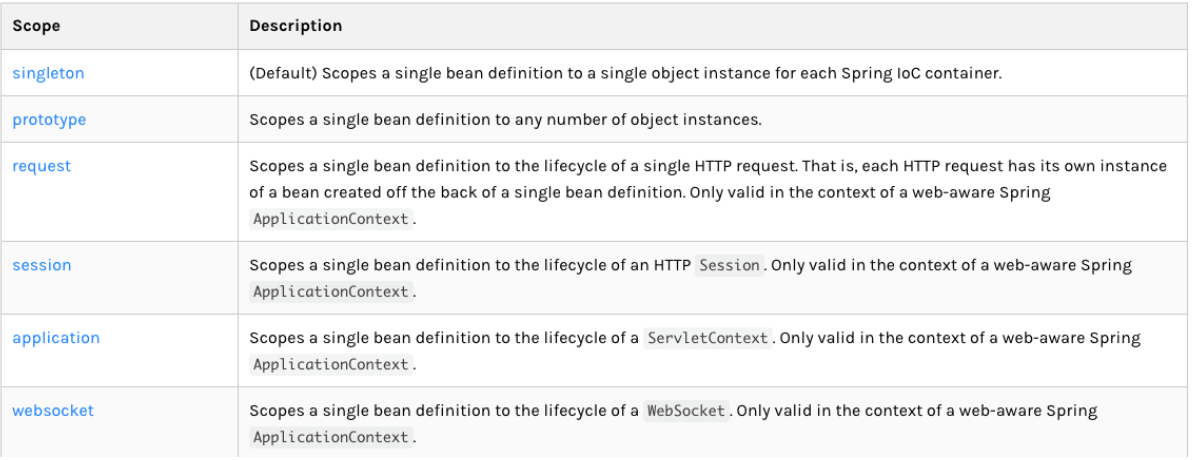Follow the request scope link
This screenshot has width=1192, height=460.
(x=41, y=166)
